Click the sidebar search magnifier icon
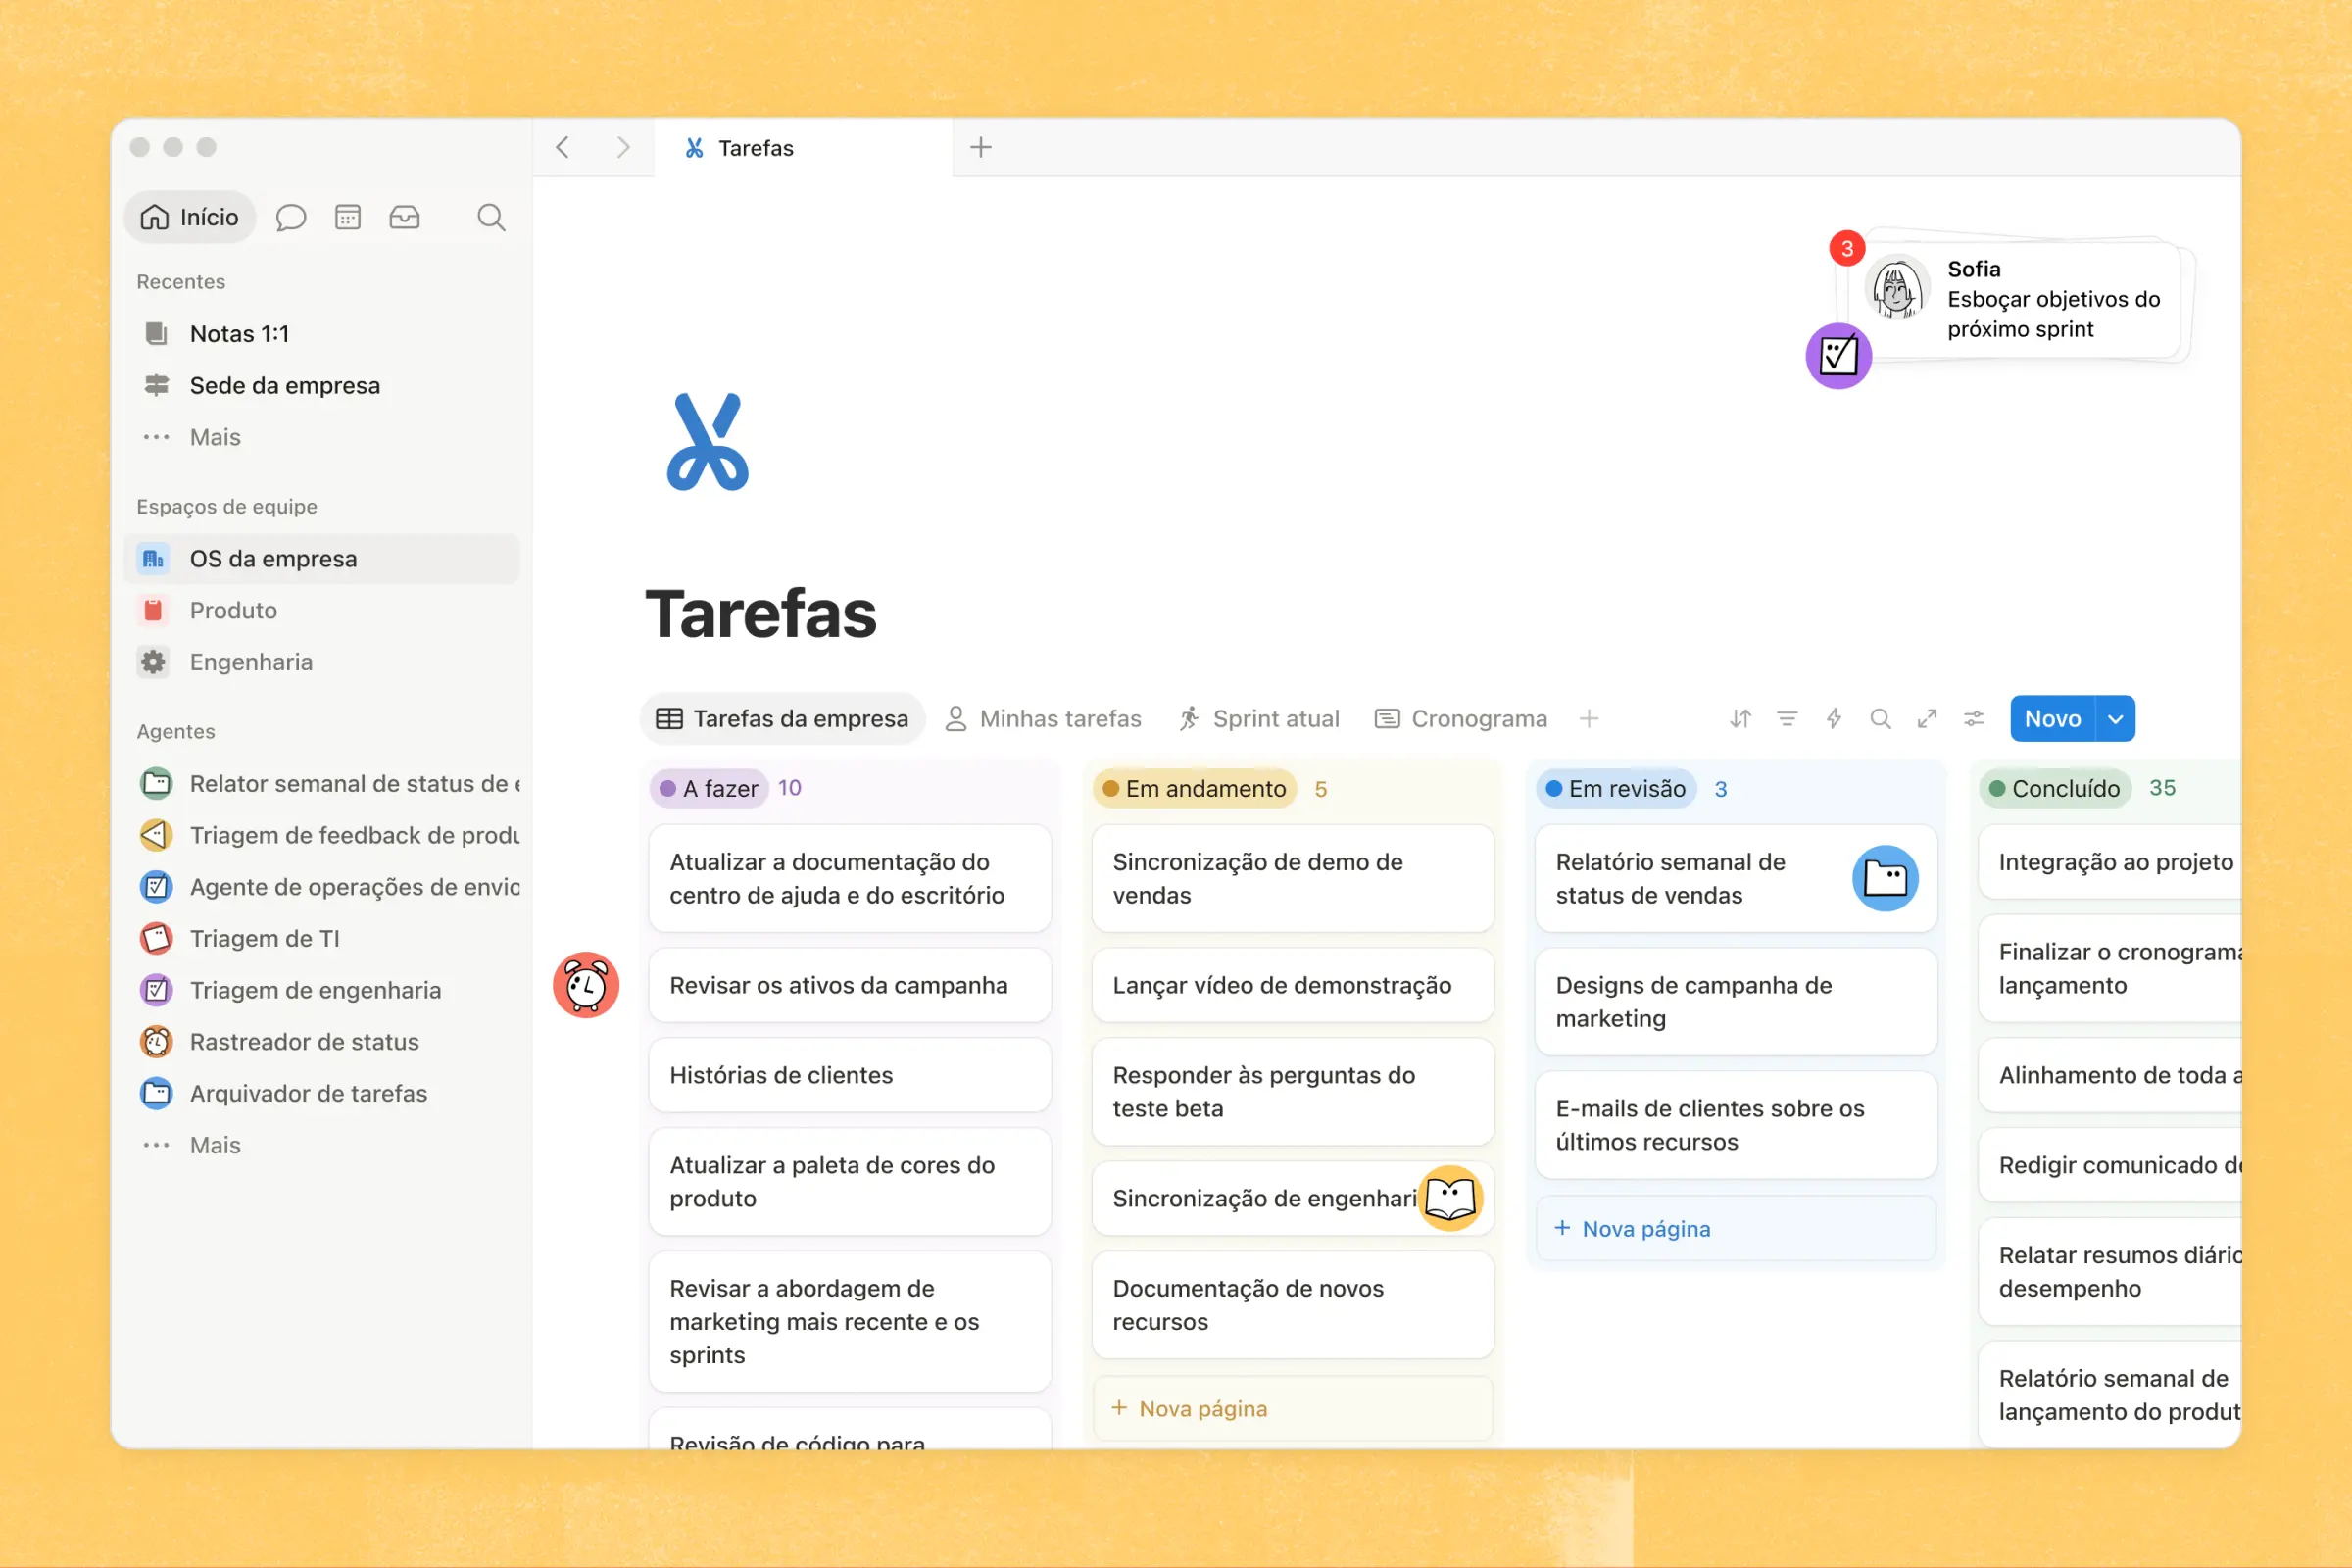 pos(491,217)
